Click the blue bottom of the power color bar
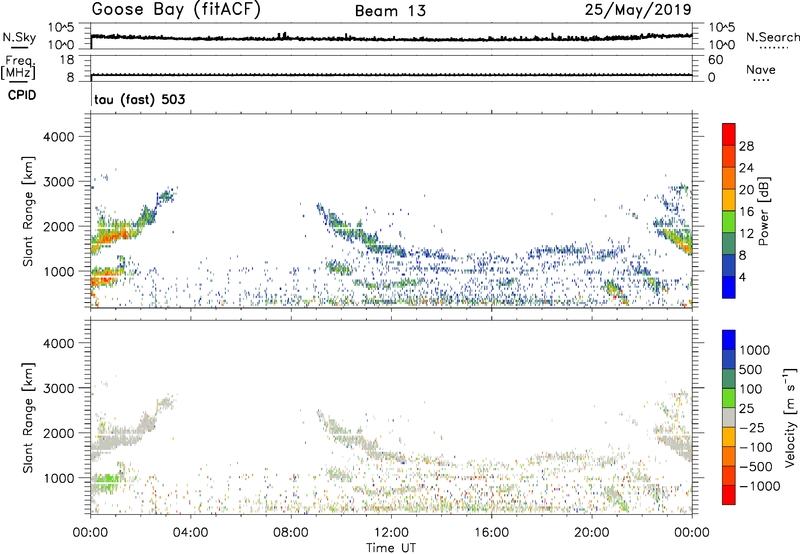 click(729, 287)
